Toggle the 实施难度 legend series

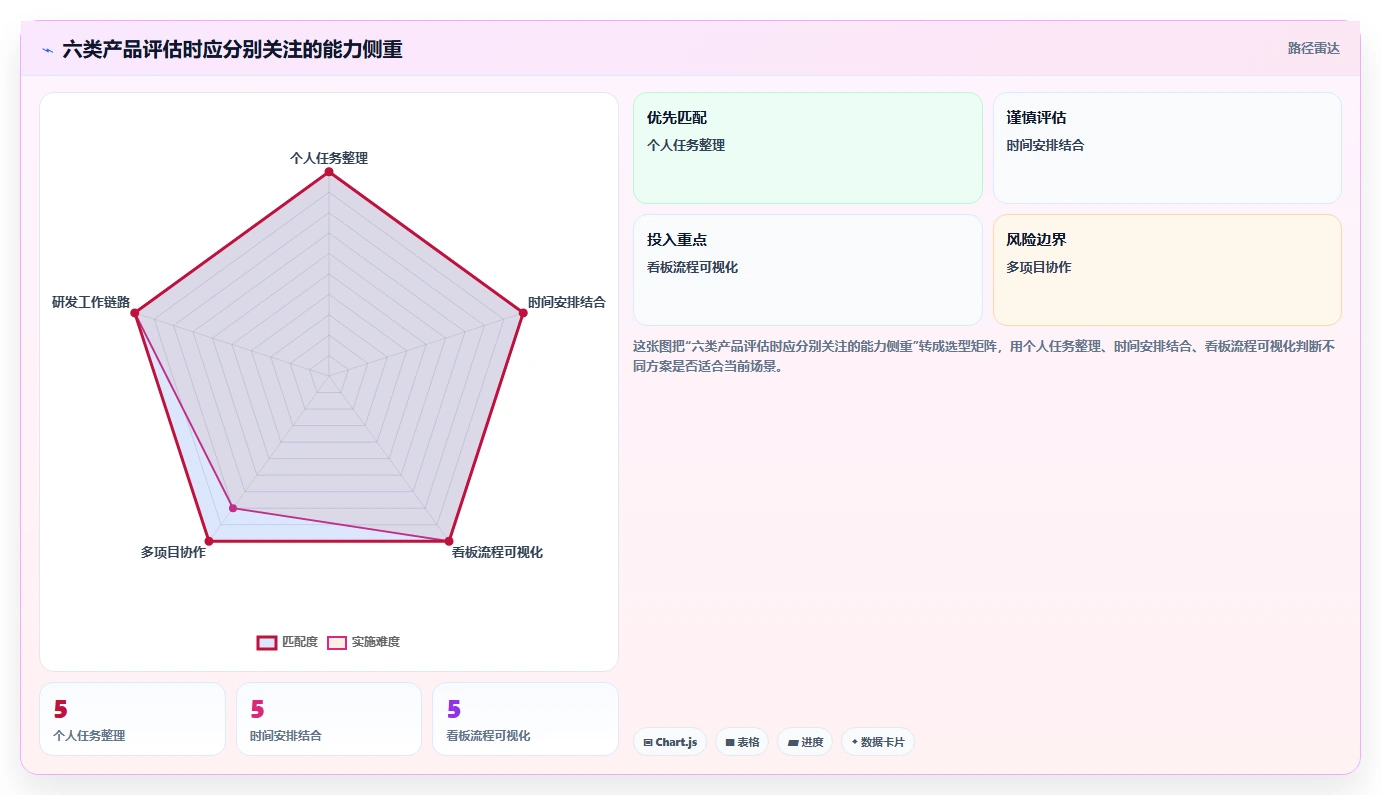(364, 642)
